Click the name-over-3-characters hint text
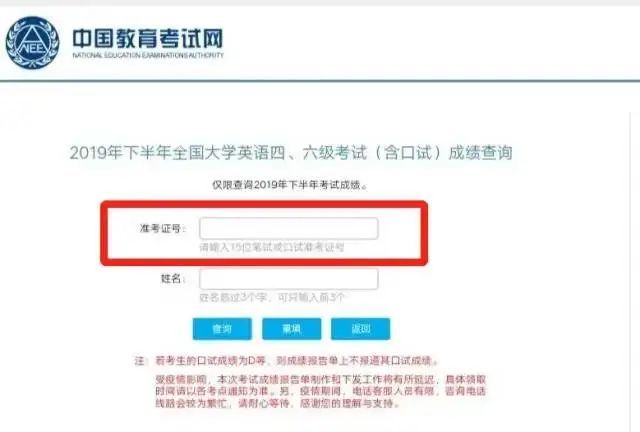 click(x=272, y=297)
